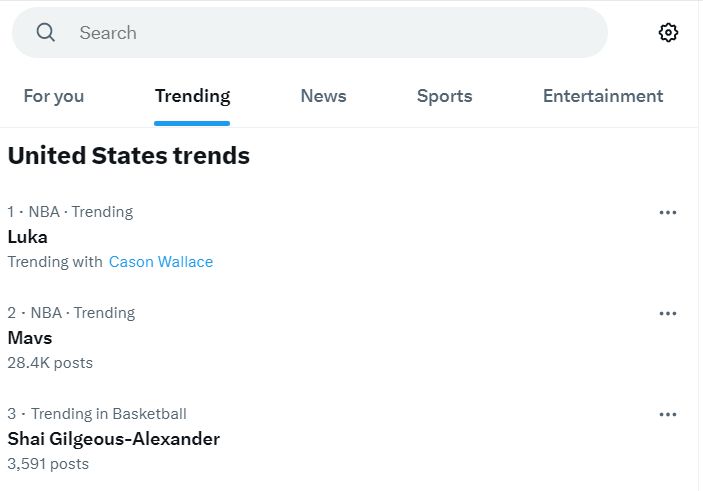Open Shai Gilgeous-Alexander trending topic
The height and width of the screenshot is (491, 703).
point(113,439)
